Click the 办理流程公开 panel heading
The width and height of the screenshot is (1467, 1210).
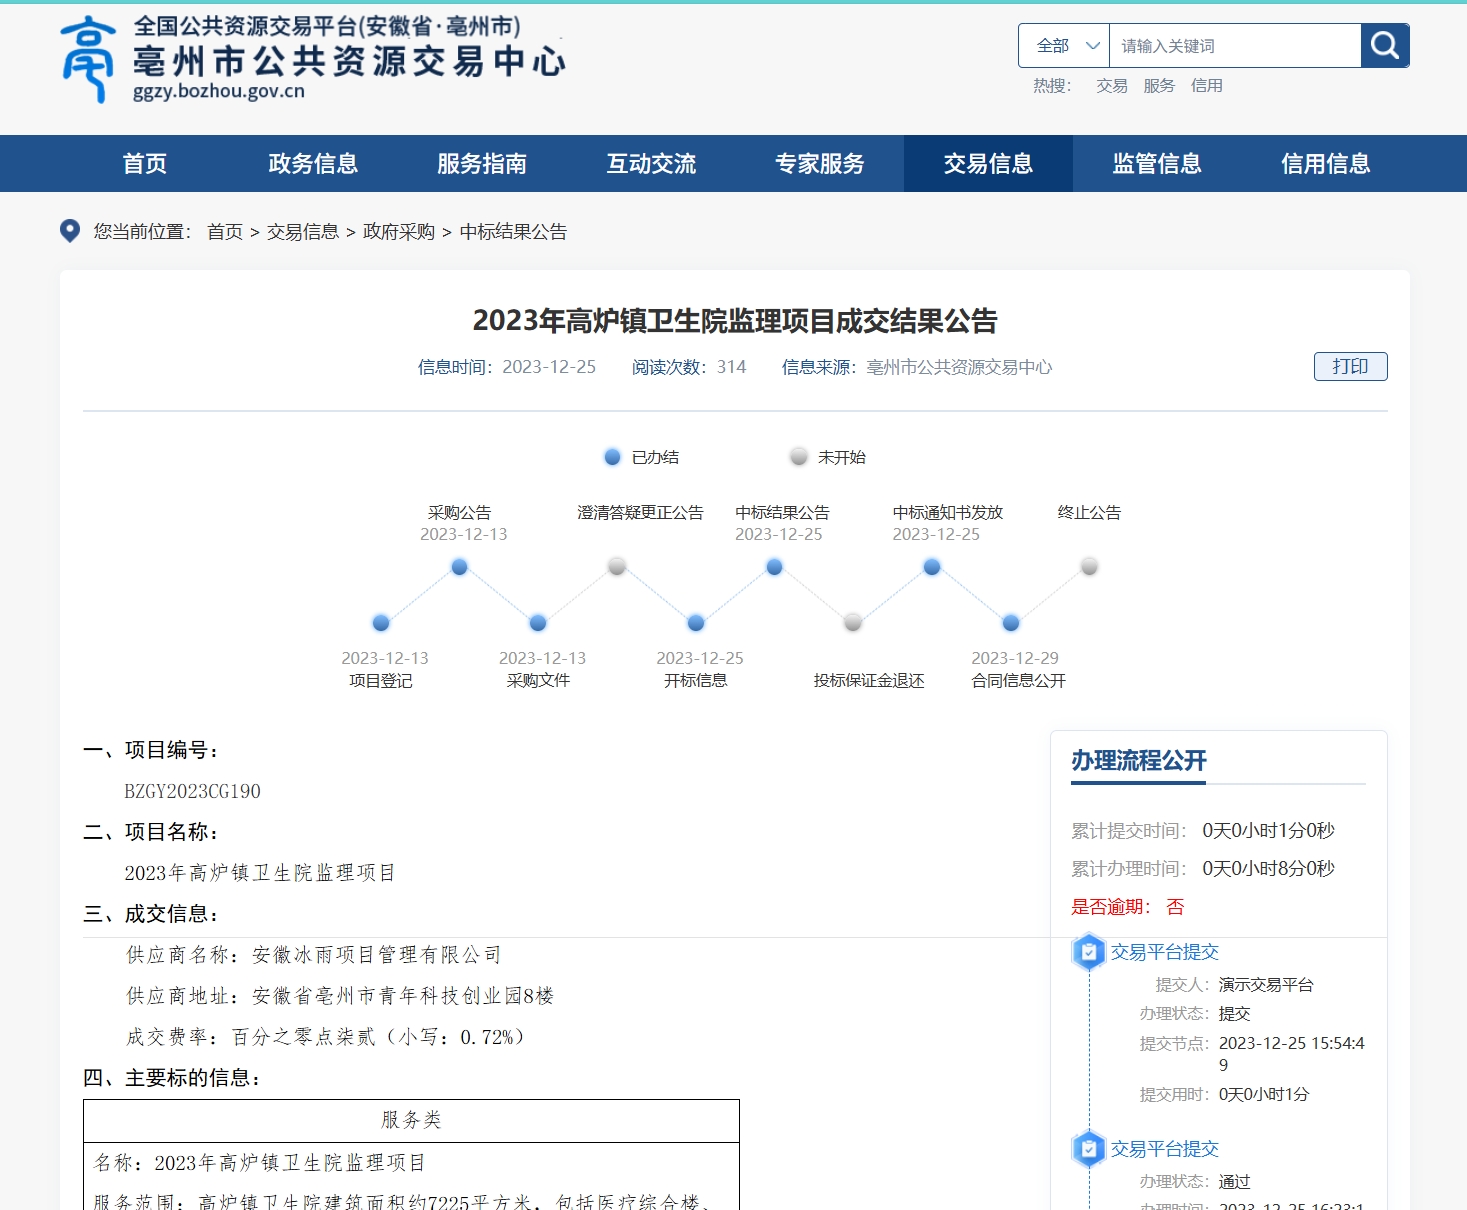(1139, 761)
